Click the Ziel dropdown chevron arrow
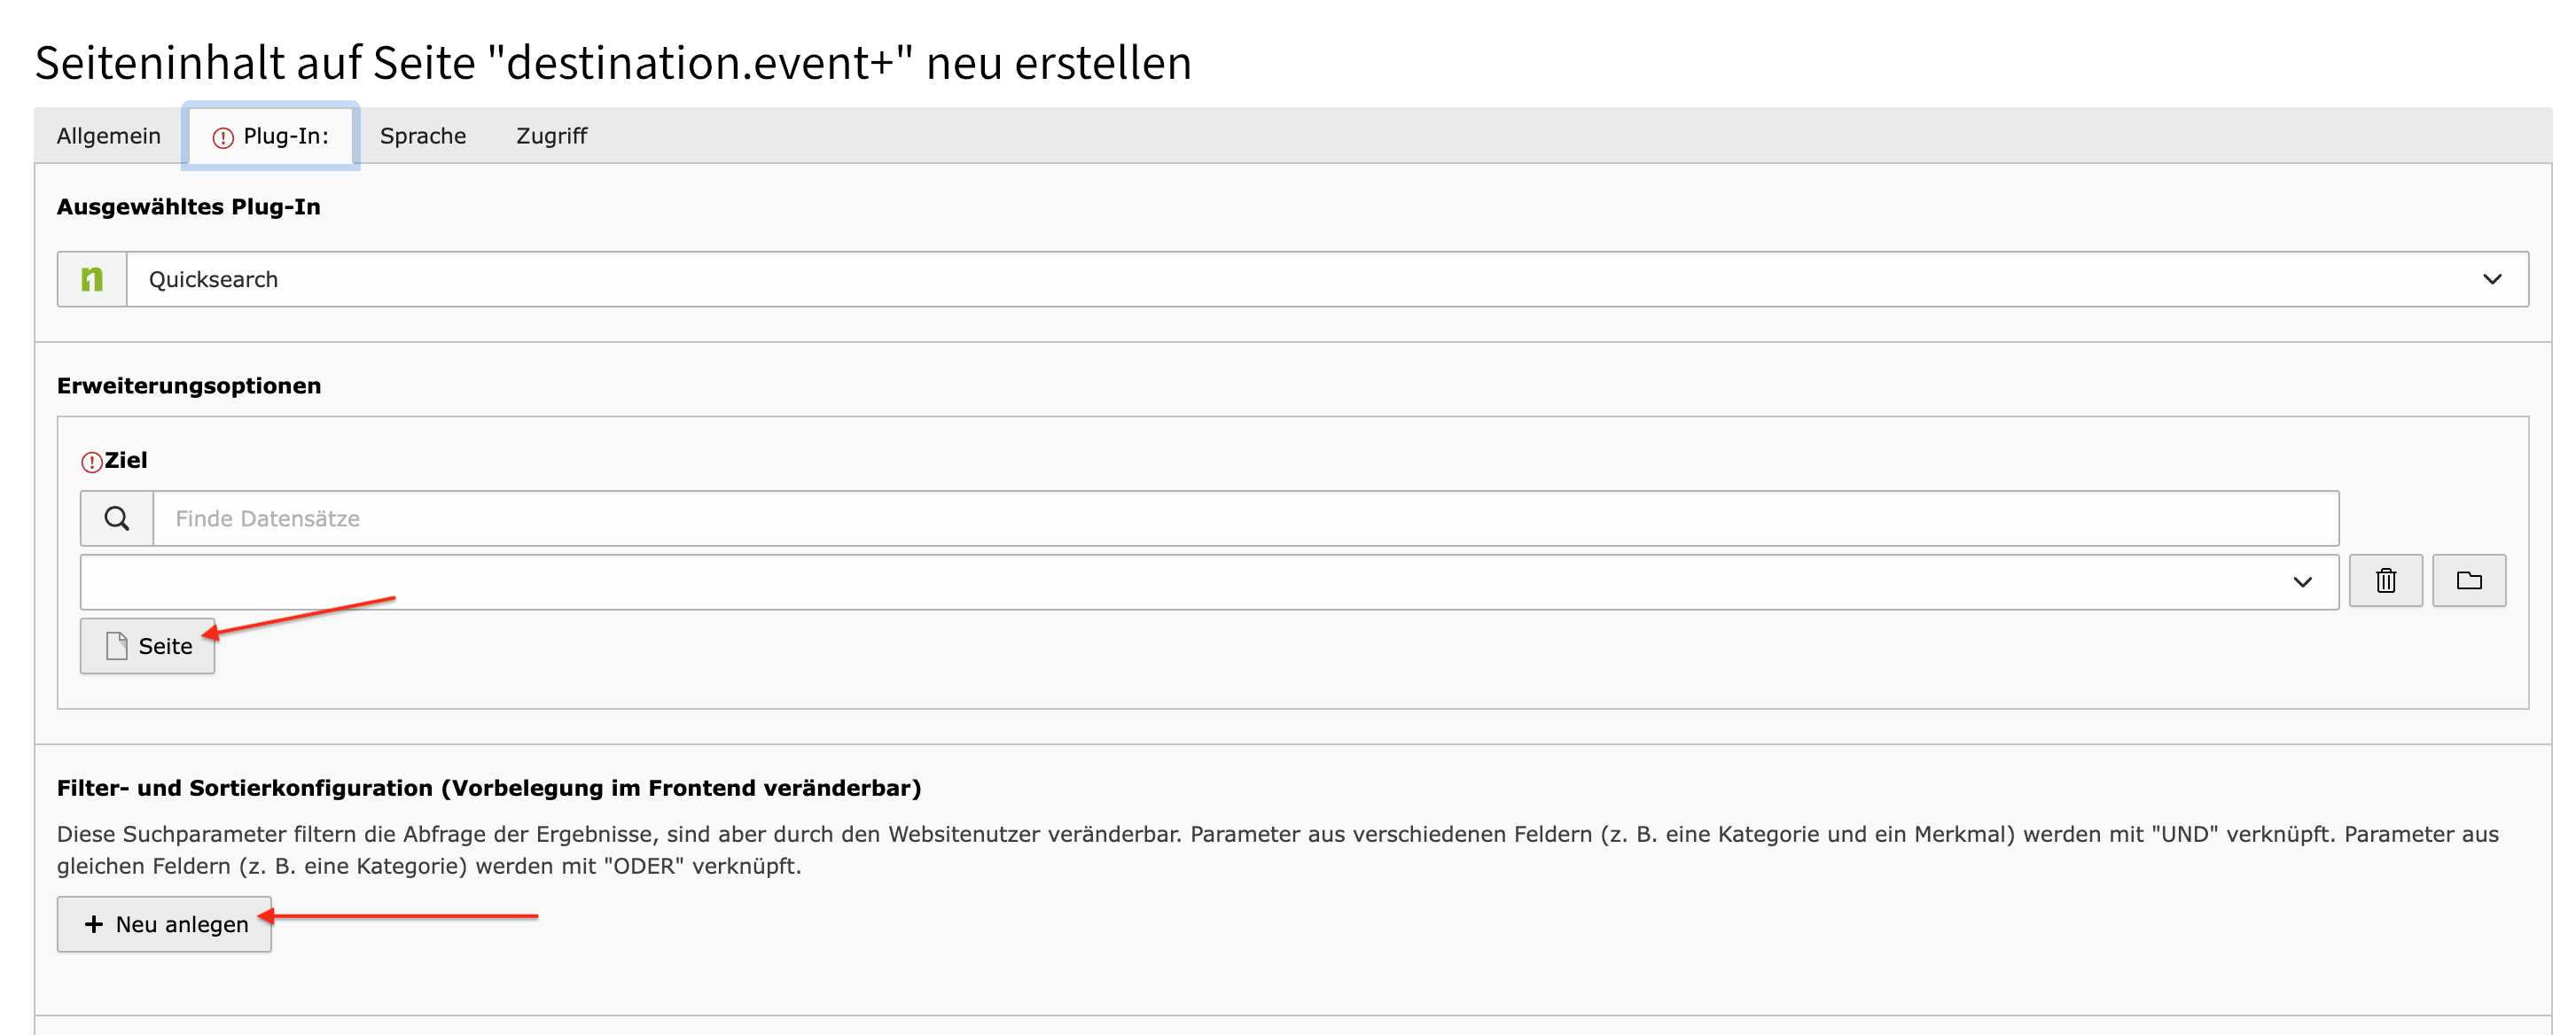2576x1035 pixels. click(2303, 582)
